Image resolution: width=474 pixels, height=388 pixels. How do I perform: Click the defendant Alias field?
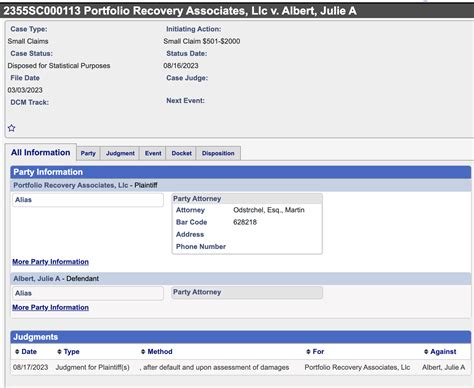tap(88, 293)
